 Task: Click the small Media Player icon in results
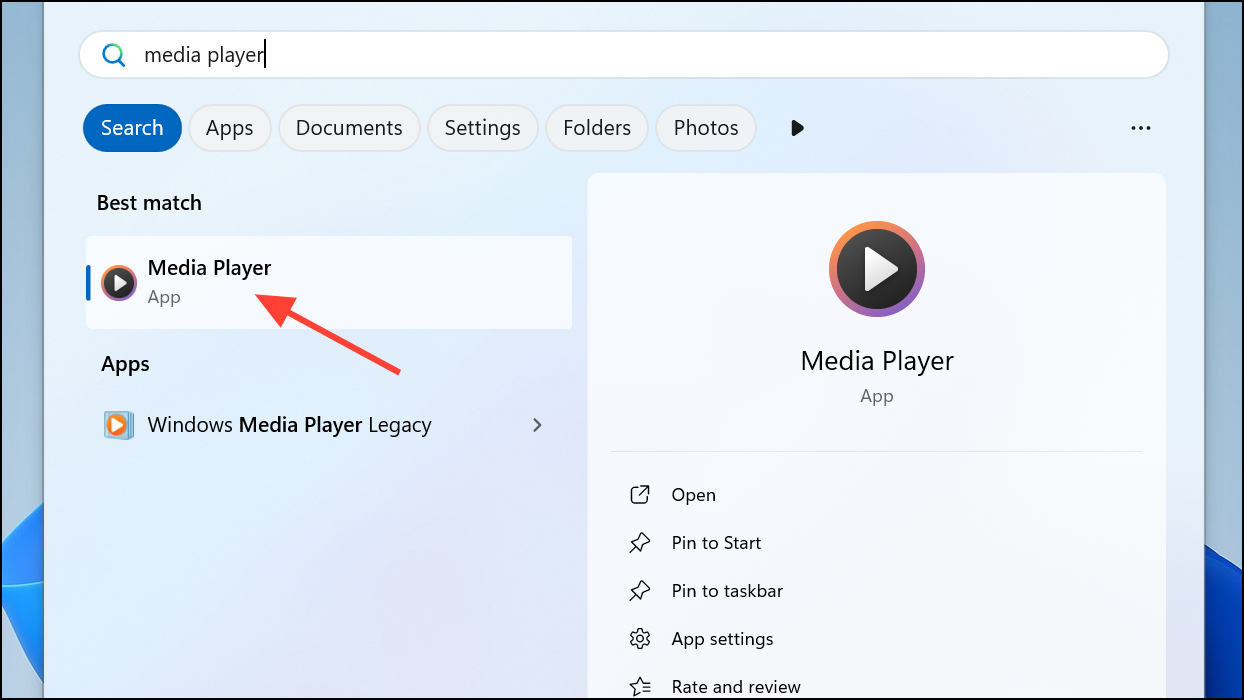click(119, 283)
